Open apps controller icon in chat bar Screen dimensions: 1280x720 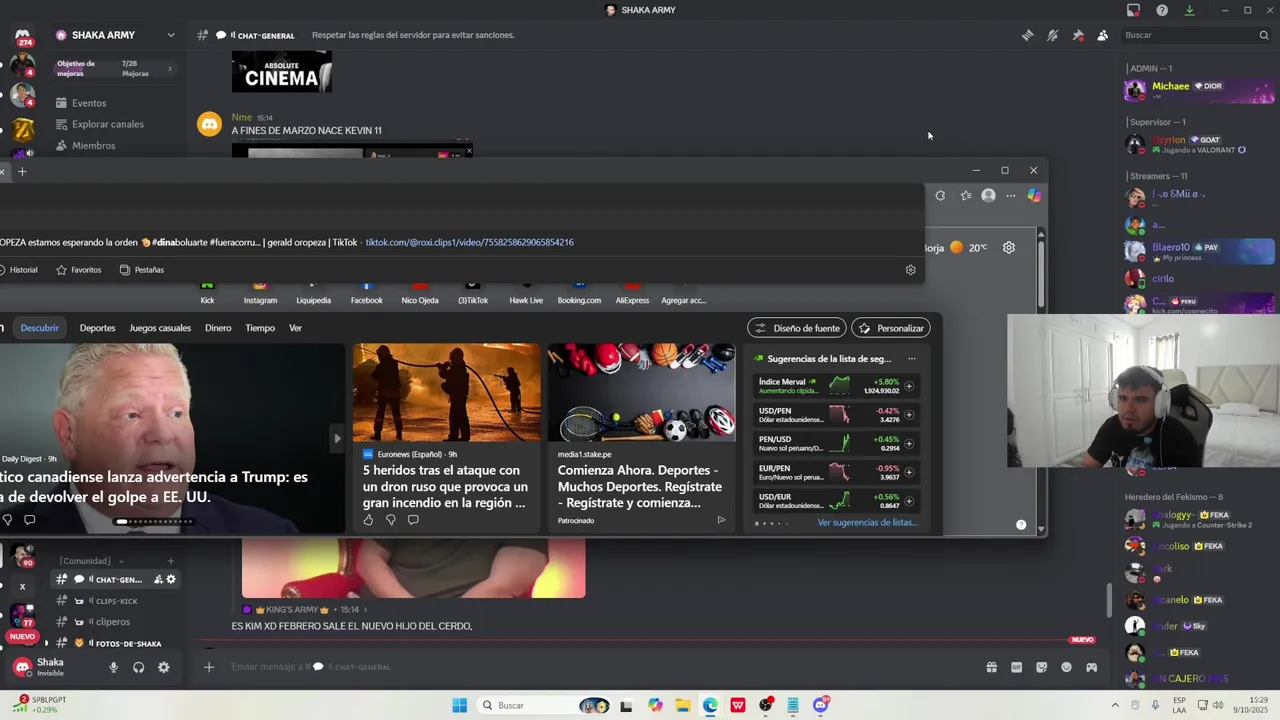click(1091, 667)
